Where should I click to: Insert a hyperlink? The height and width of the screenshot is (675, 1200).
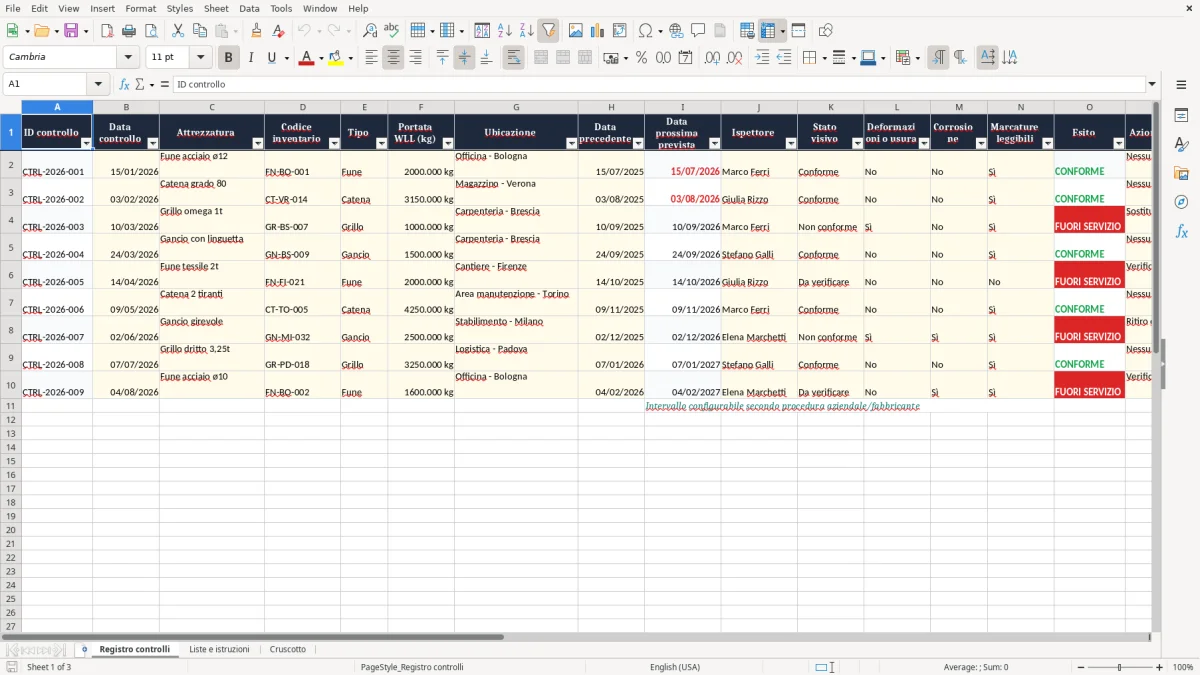[x=676, y=31]
